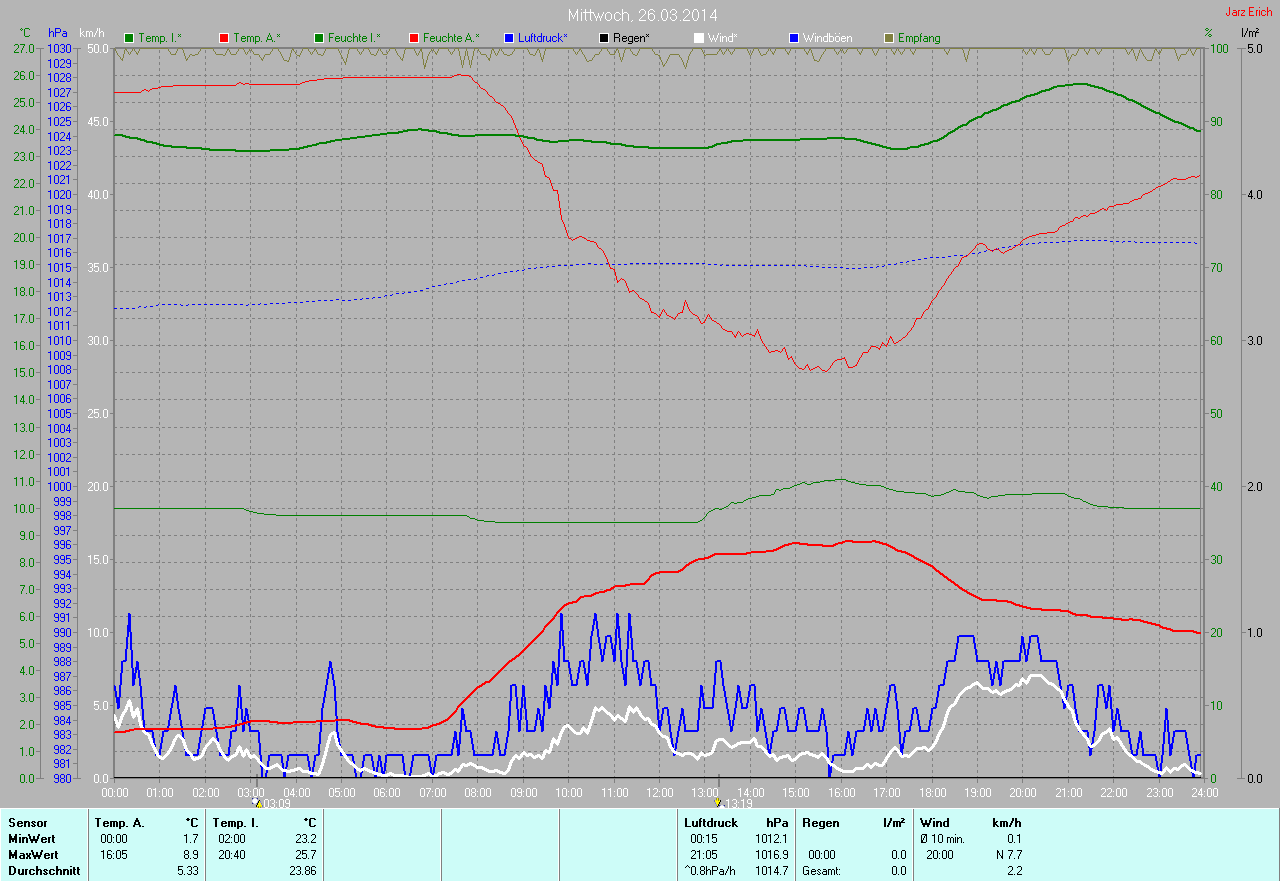This screenshot has width=1280, height=881.
Task: Click the Jarz Erich author label
Action: [1250, 12]
